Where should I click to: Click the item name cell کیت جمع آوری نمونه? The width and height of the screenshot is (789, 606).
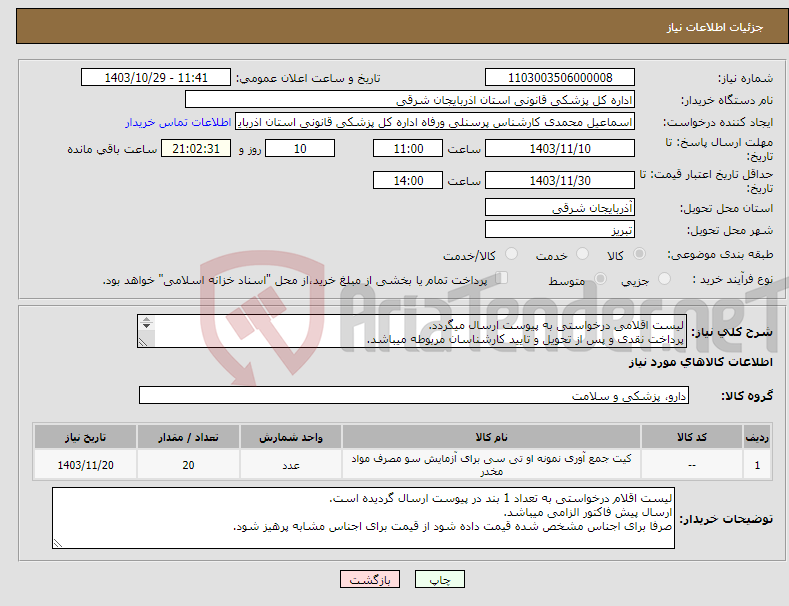(491, 465)
